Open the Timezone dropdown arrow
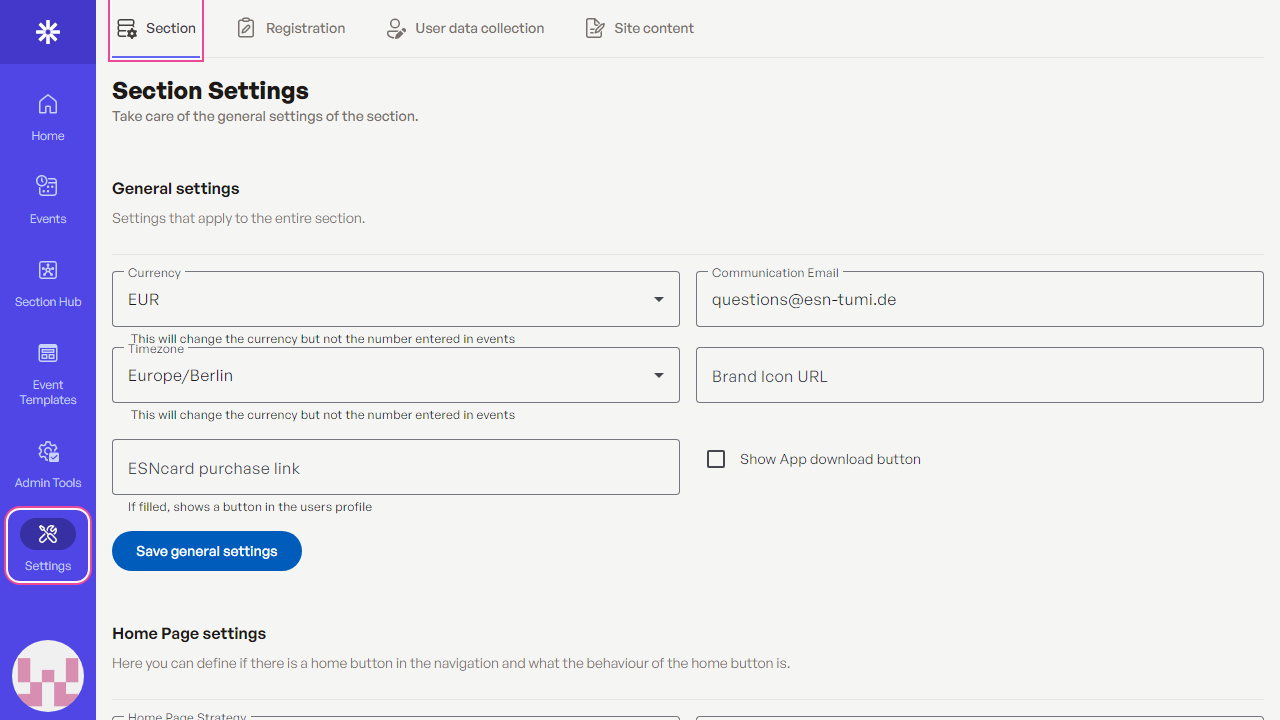The width and height of the screenshot is (1280, 720). coord(658,376)
